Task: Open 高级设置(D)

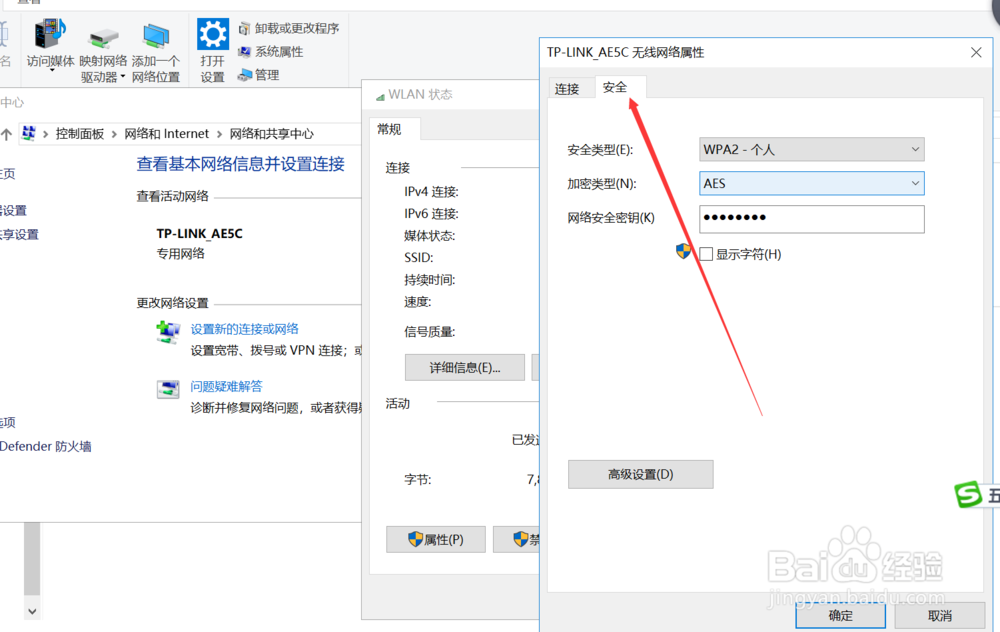Action: point(640,474)
